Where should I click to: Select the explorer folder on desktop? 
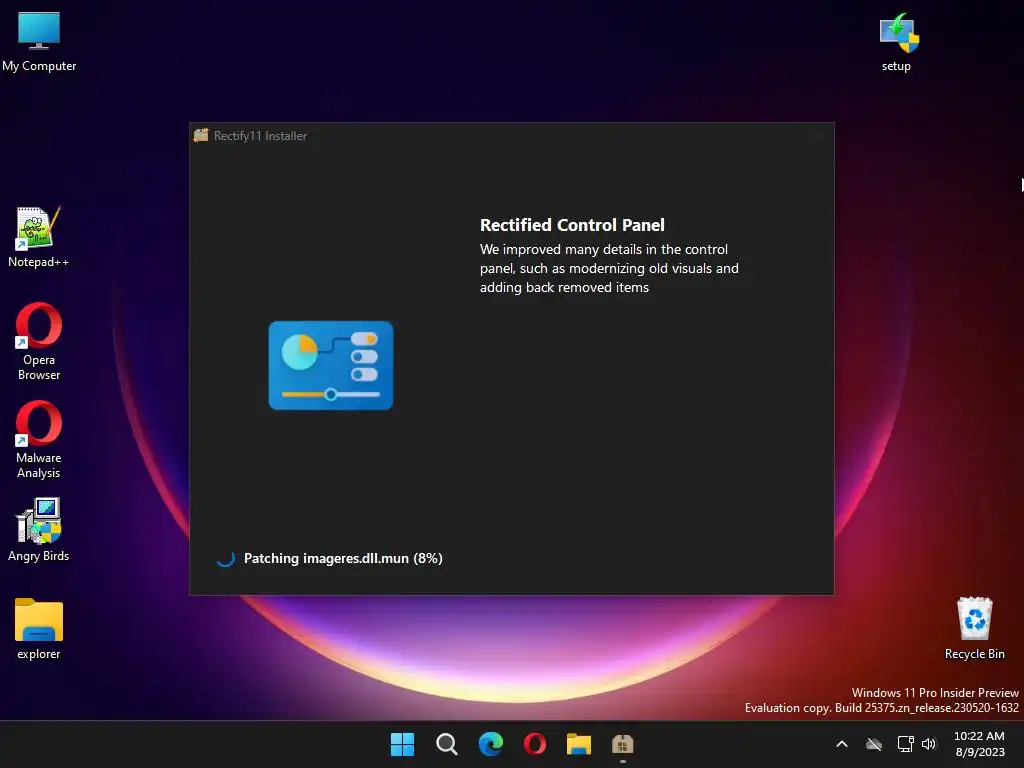39,628
